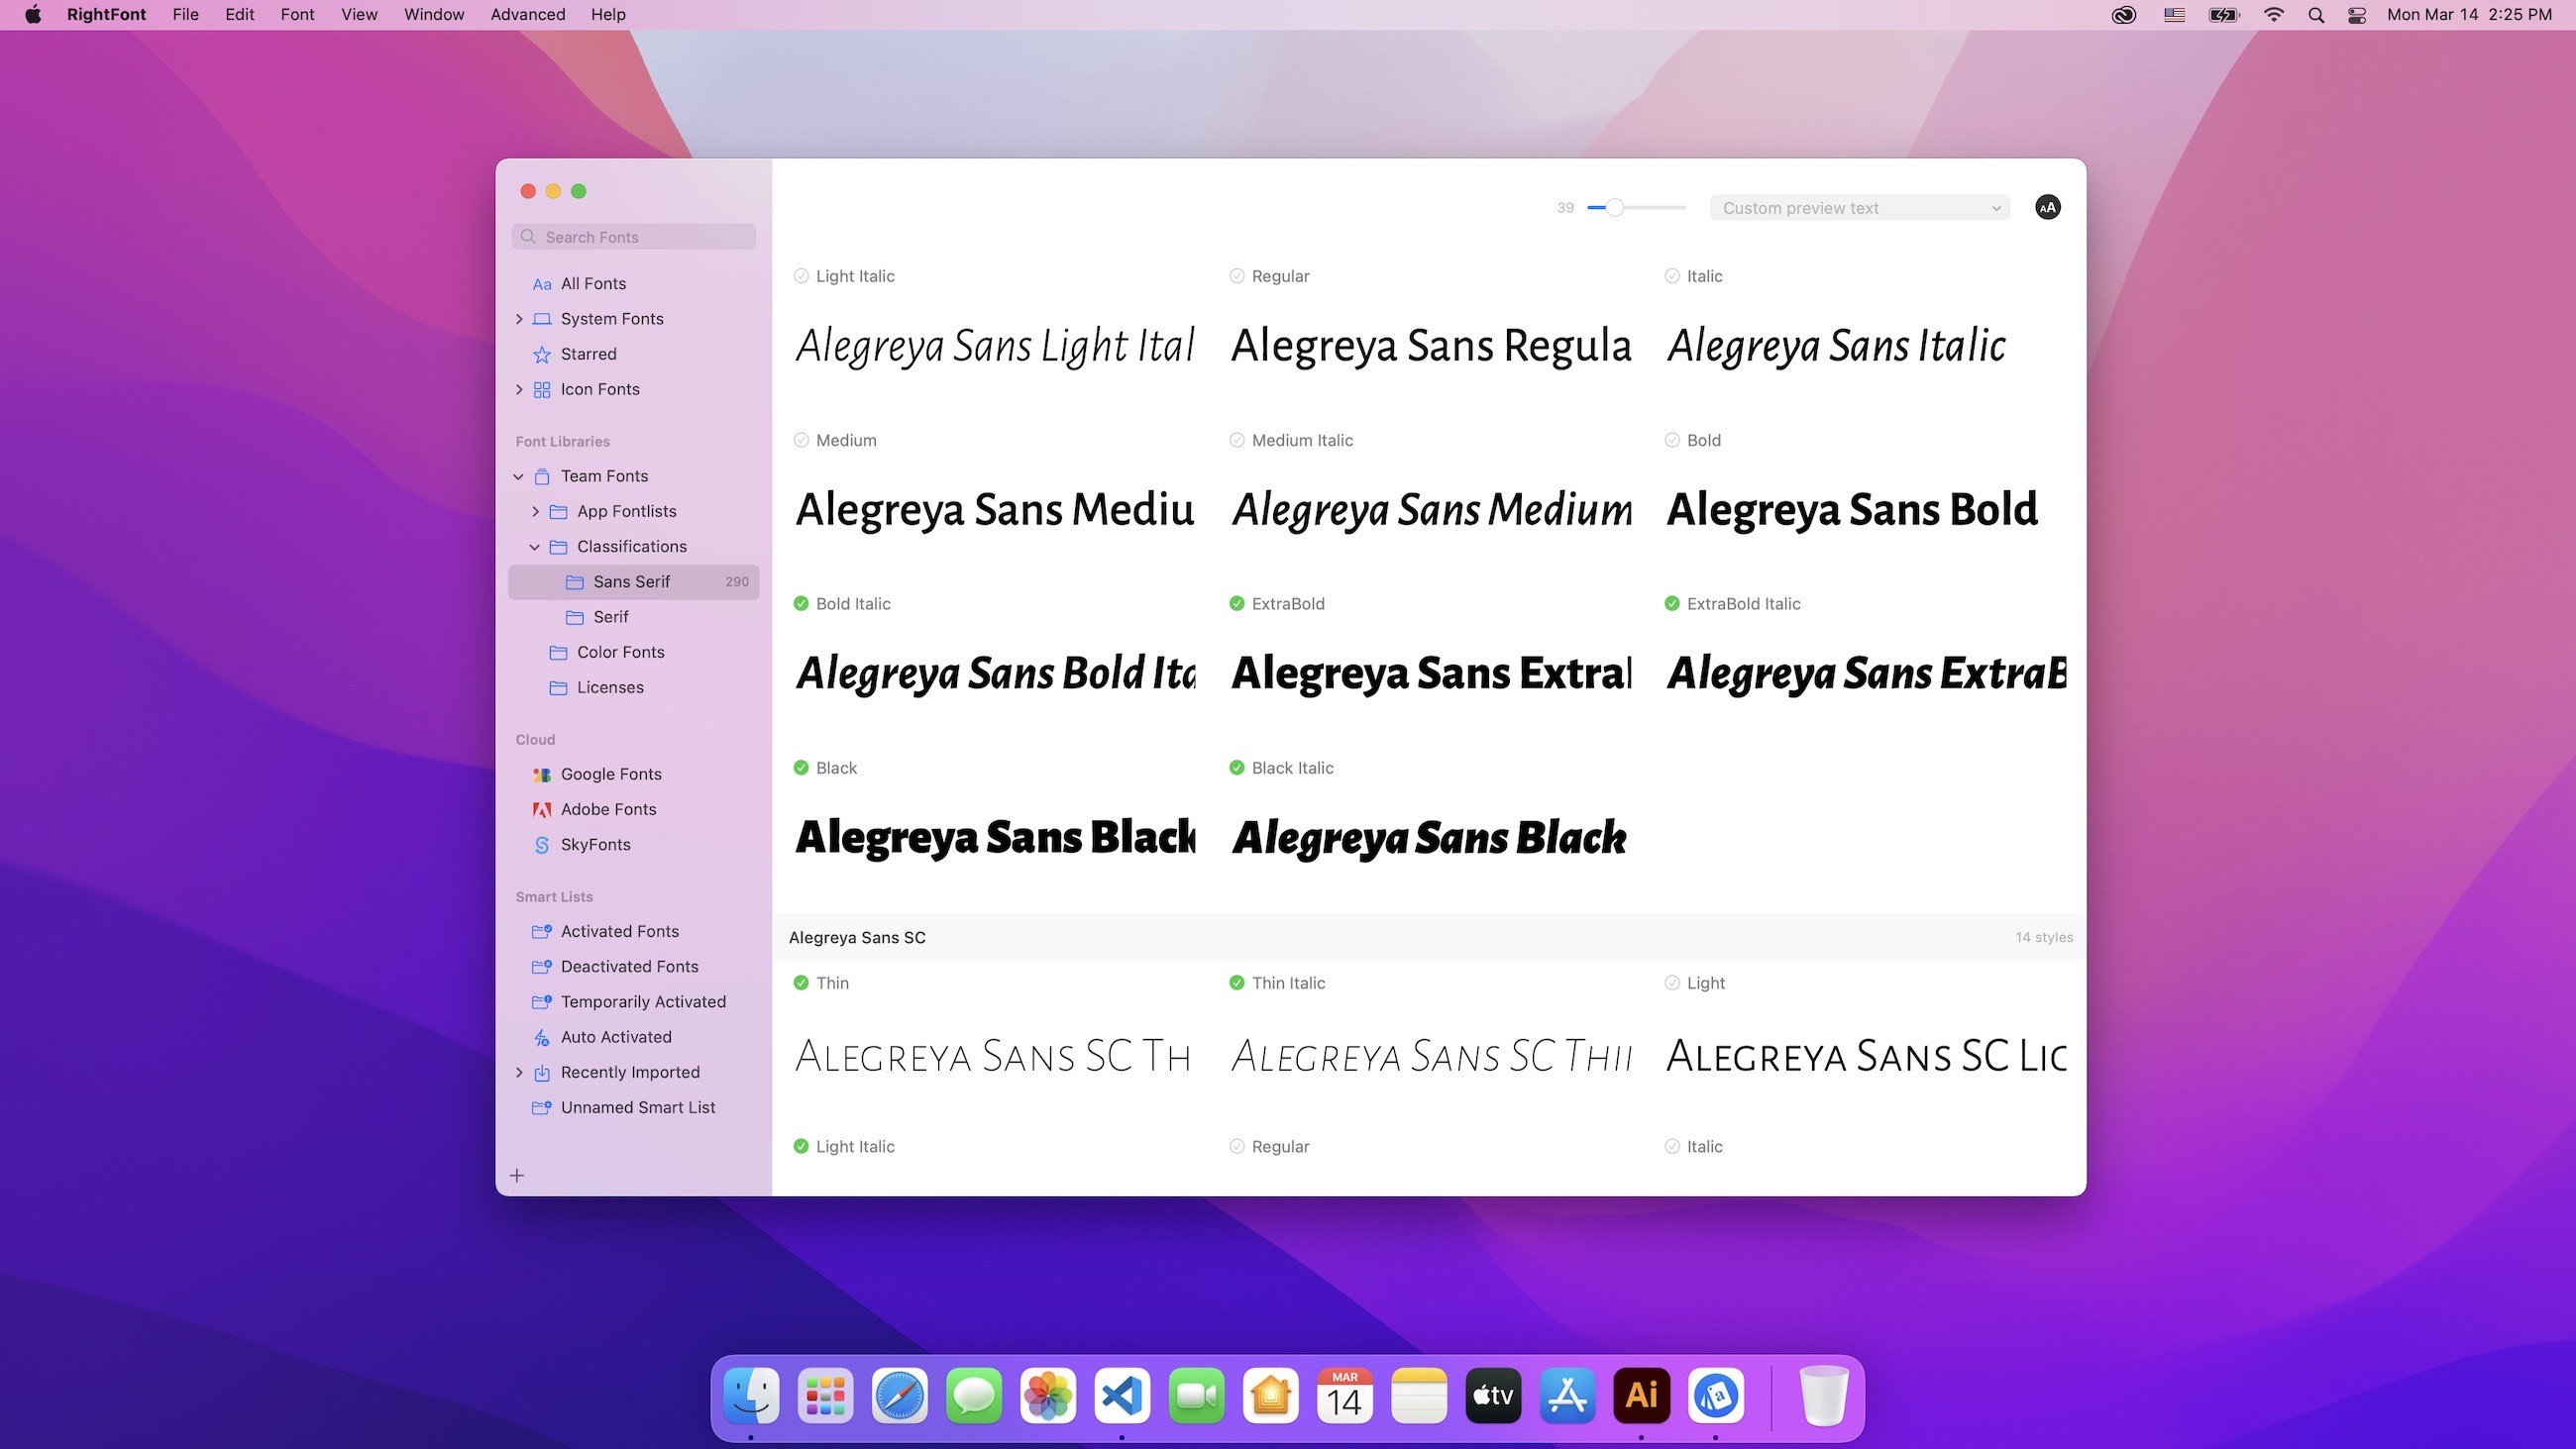Toggle activation status on ExtraBold style
Screen dimensions: 2576x1449
coord(1236,603)
